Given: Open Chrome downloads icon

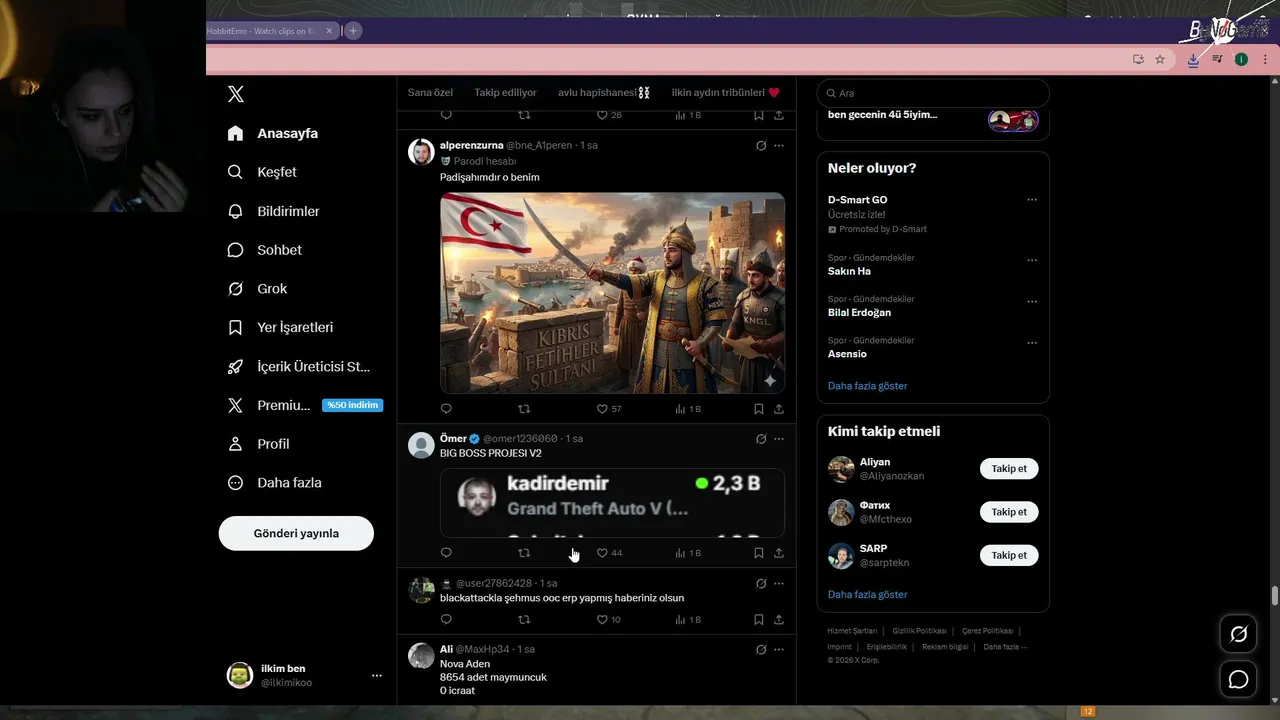Looking at the screenshot, I should pyautogui.click(x=1193, y=59).
